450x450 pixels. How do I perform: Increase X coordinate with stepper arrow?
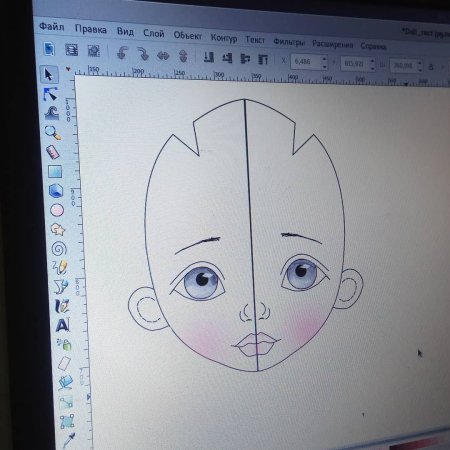tap(324, 59)
